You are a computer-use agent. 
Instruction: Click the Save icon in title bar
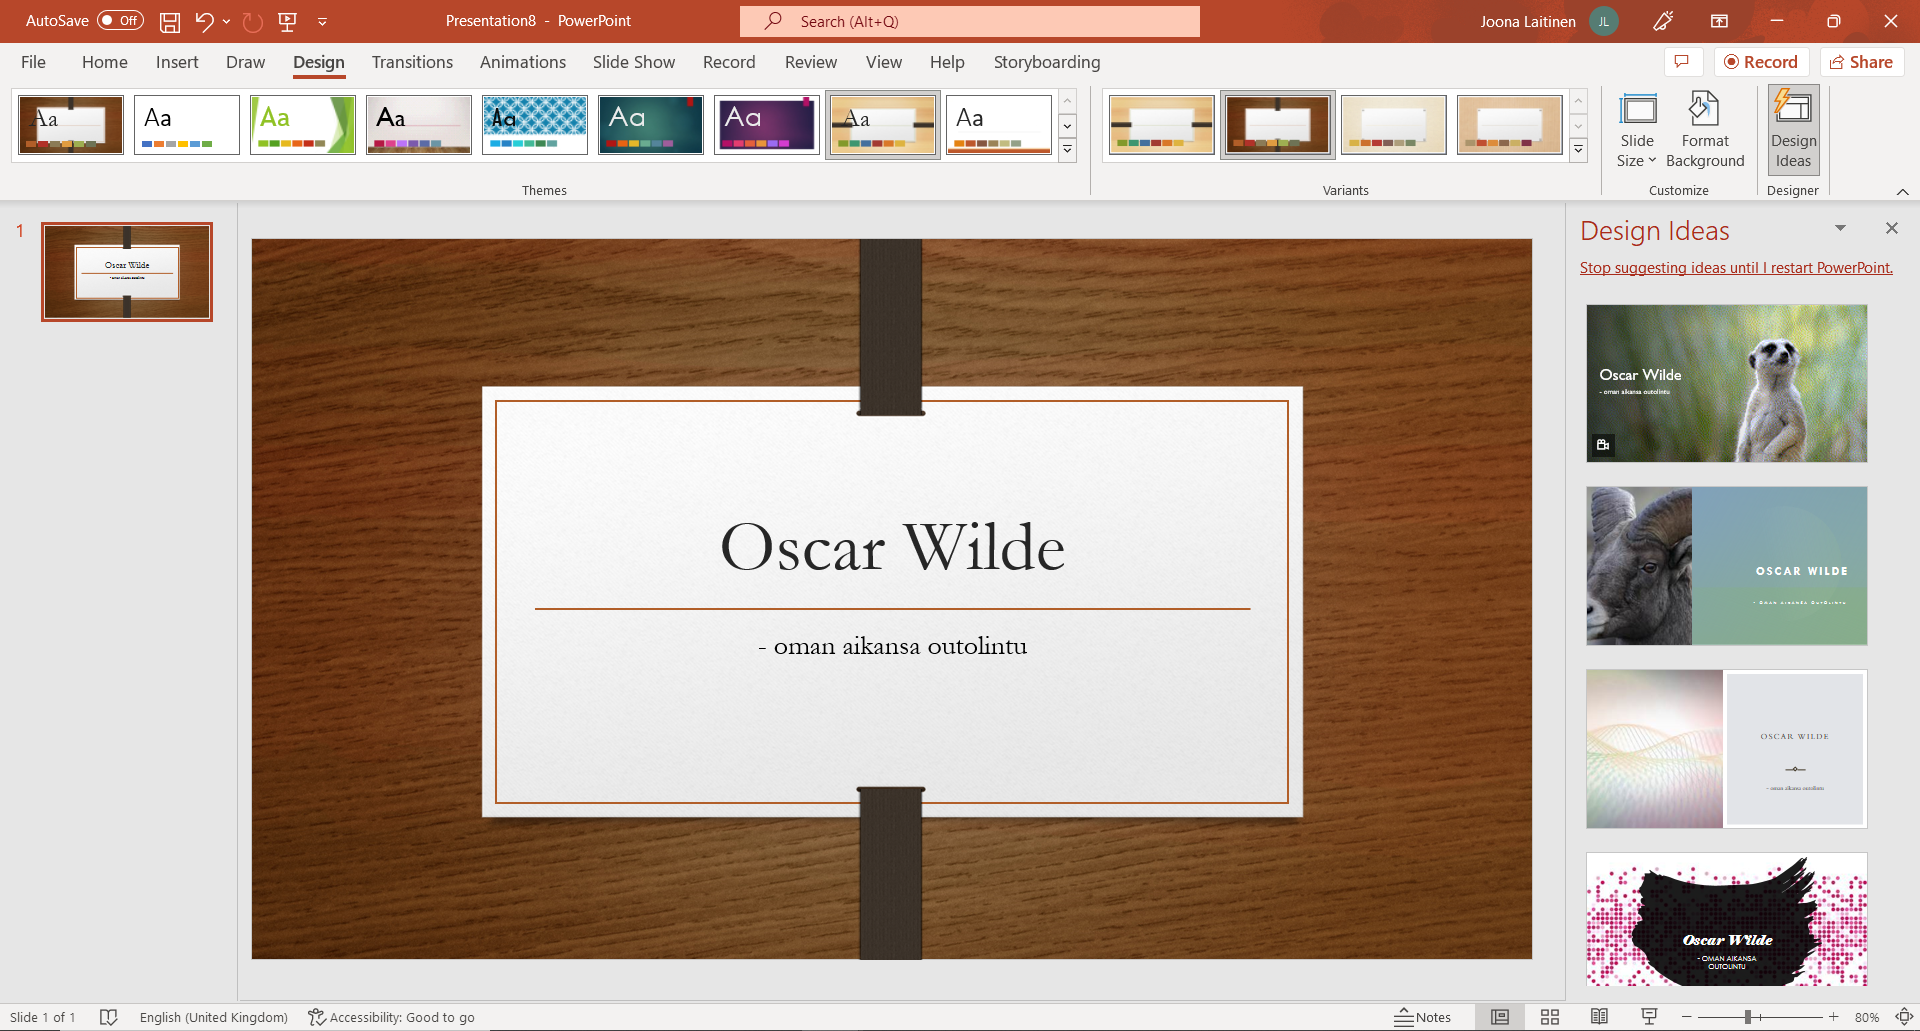(x=170, y=21)
